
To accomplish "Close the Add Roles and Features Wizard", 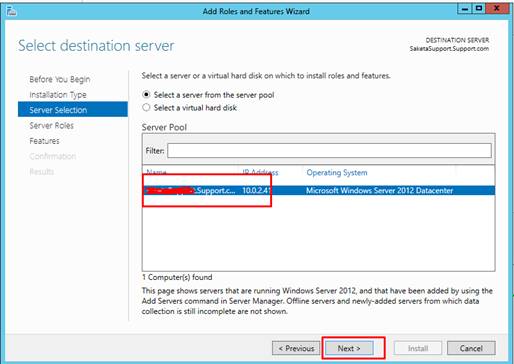I will (497, 8).
